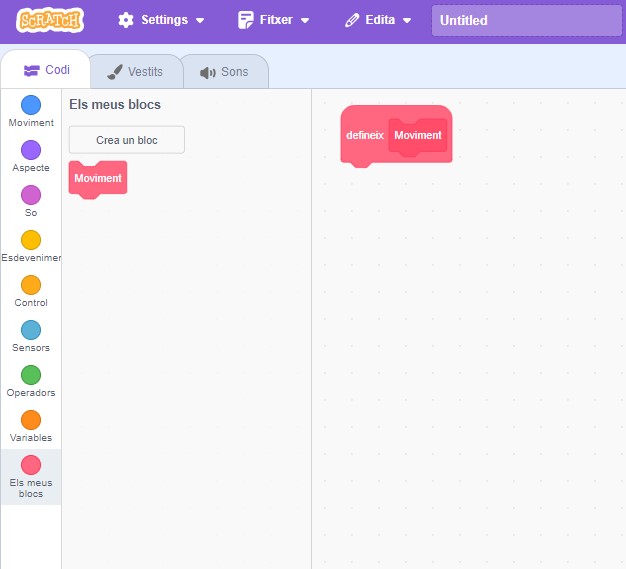Switch to the Vestits tab
Viewport: 626px width, 569px height.
tap(135, 72)
